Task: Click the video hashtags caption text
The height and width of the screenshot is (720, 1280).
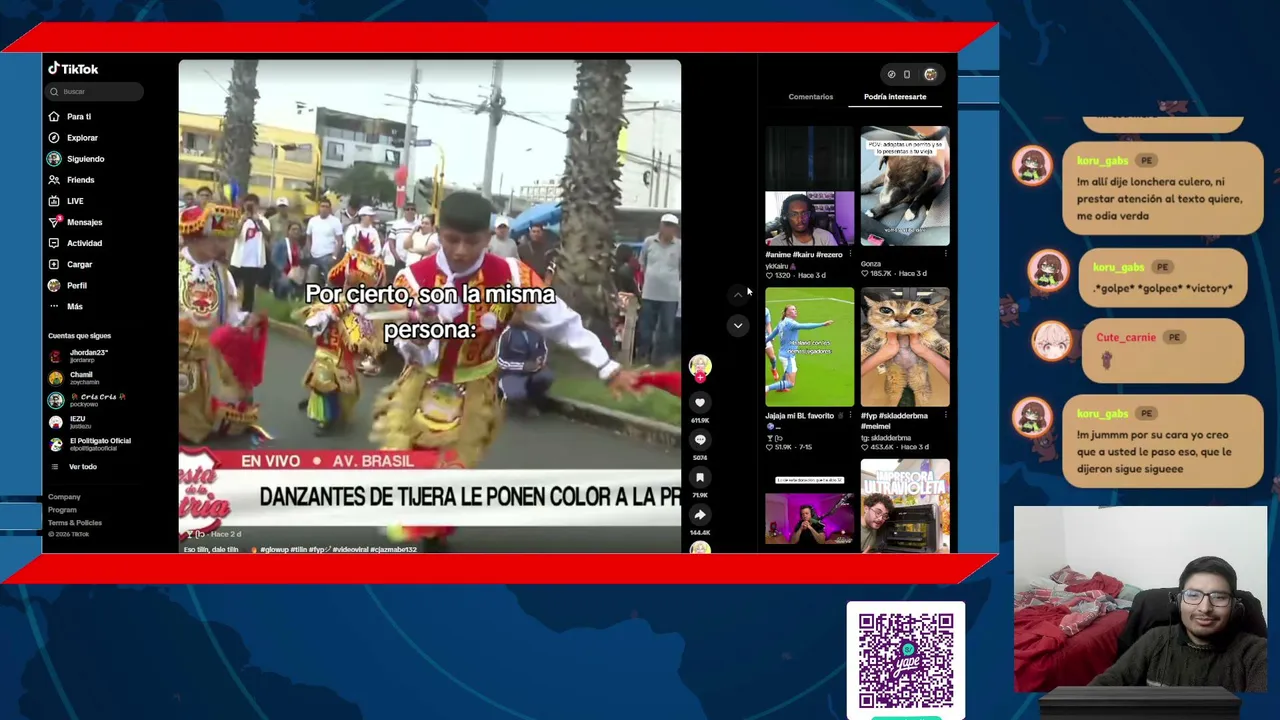Action: 338,549
